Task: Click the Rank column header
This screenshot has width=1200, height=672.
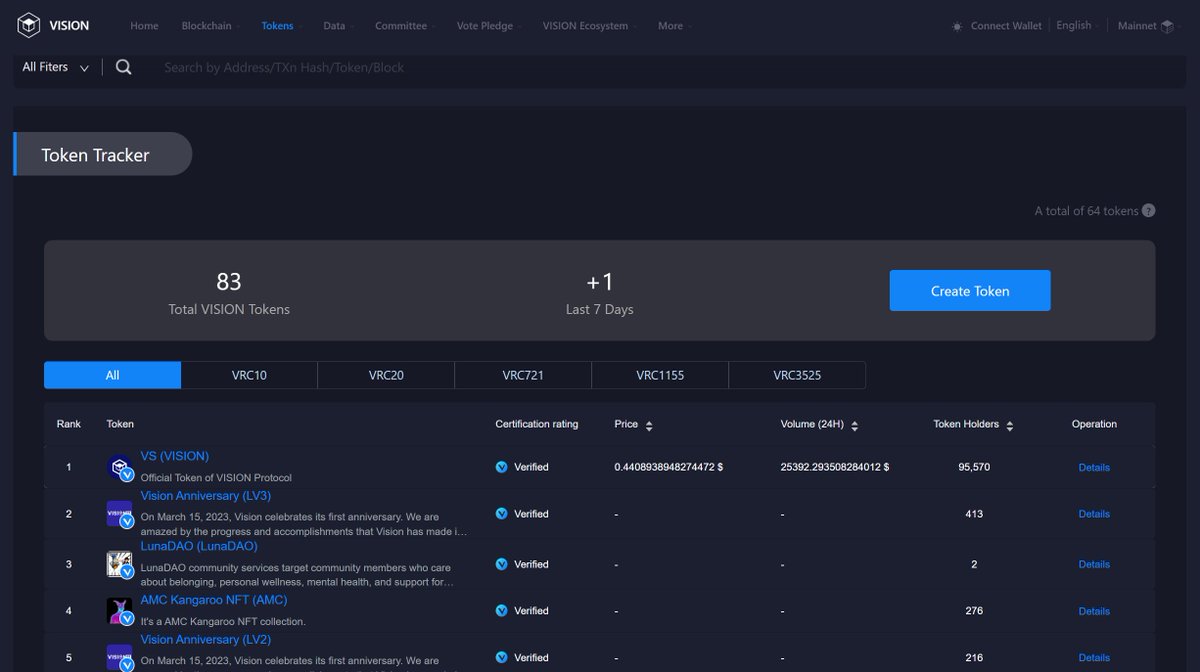Action: 69,424
